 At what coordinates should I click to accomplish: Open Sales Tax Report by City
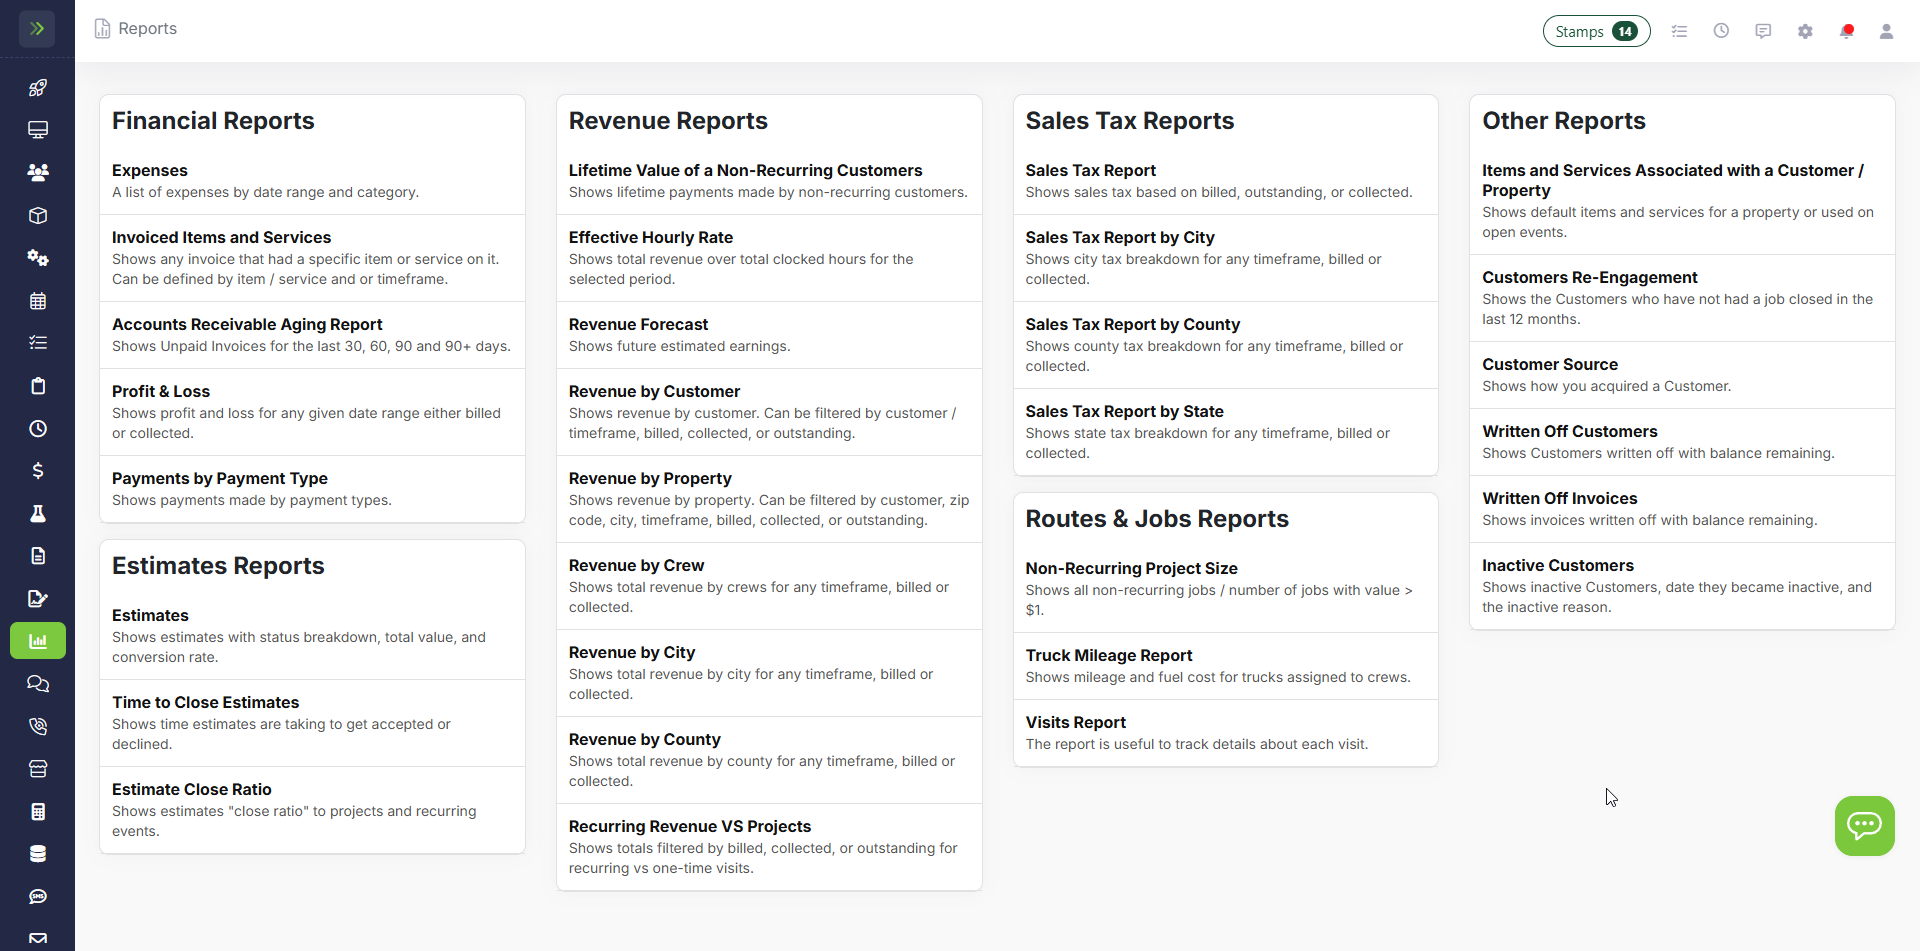(1120, 237)
